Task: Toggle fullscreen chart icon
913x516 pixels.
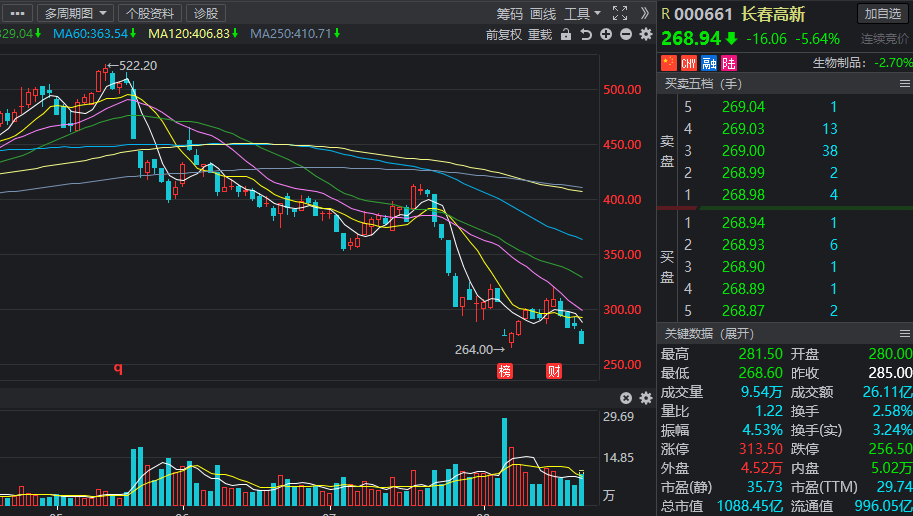Action: point(620,13)
